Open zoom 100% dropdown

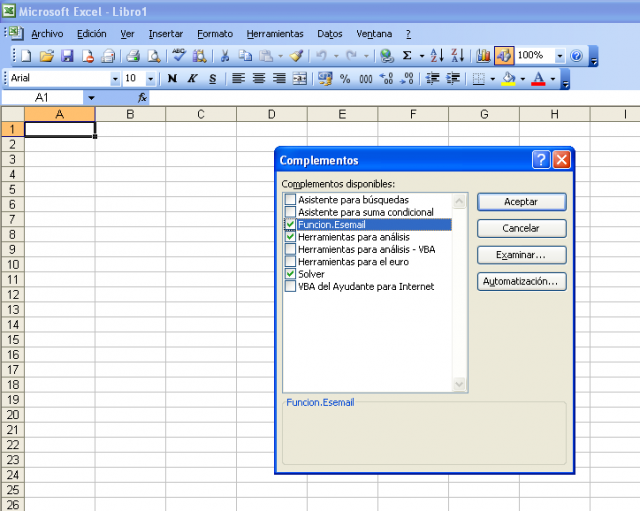[x=560, y=56]
